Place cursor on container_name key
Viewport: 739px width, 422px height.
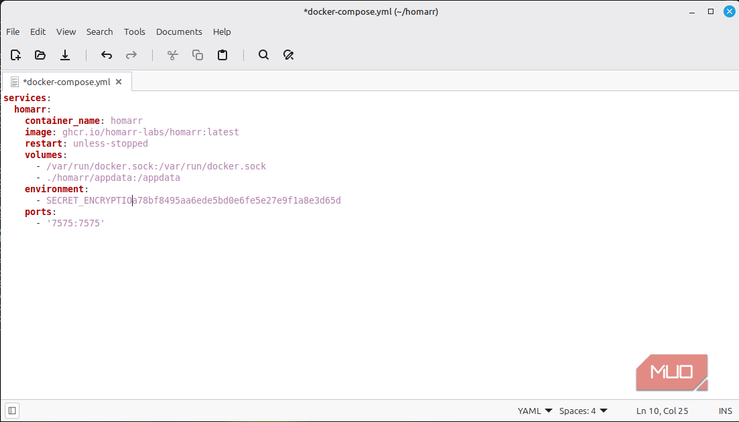click(x=62, y=121)
